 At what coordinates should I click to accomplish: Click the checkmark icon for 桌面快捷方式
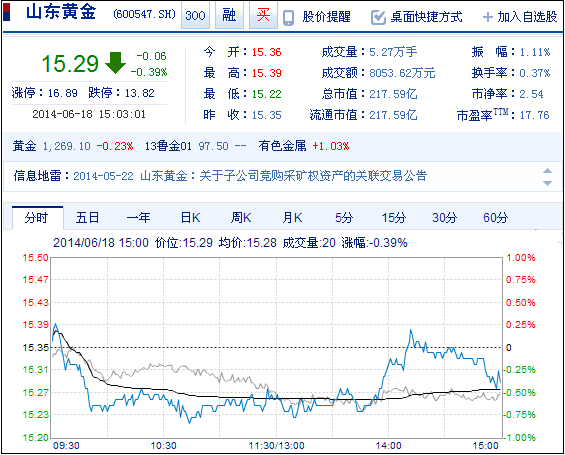[x=378, y=17]
